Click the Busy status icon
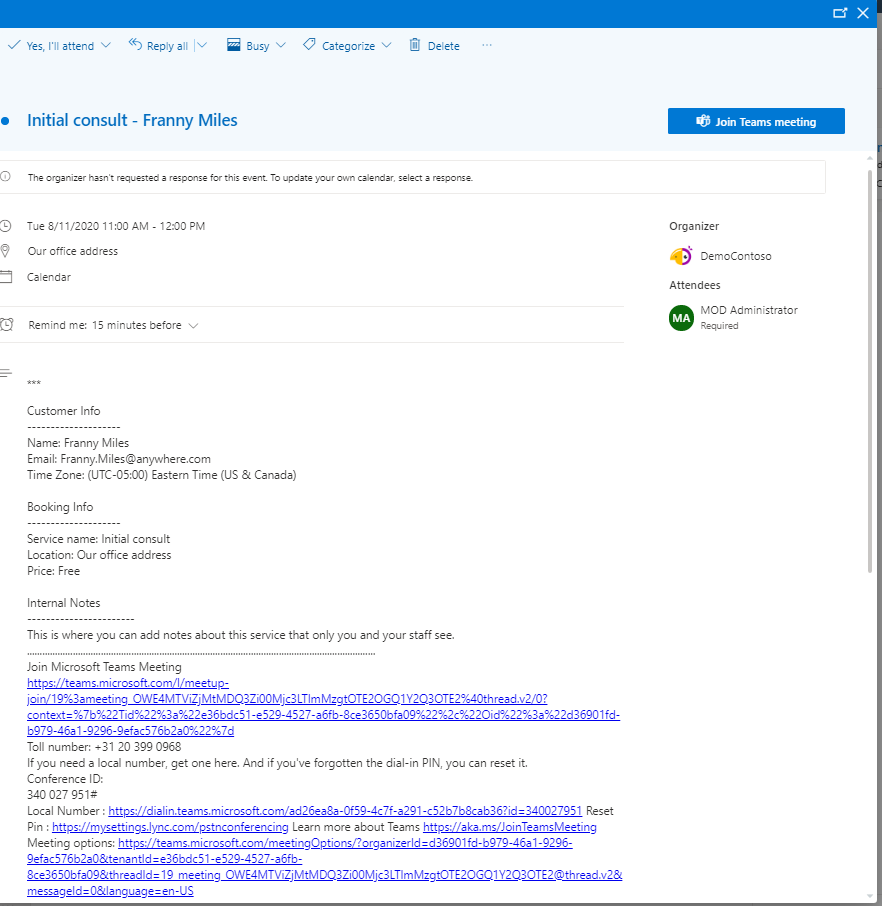Screen dimensions: 882x906 [234, 45]
